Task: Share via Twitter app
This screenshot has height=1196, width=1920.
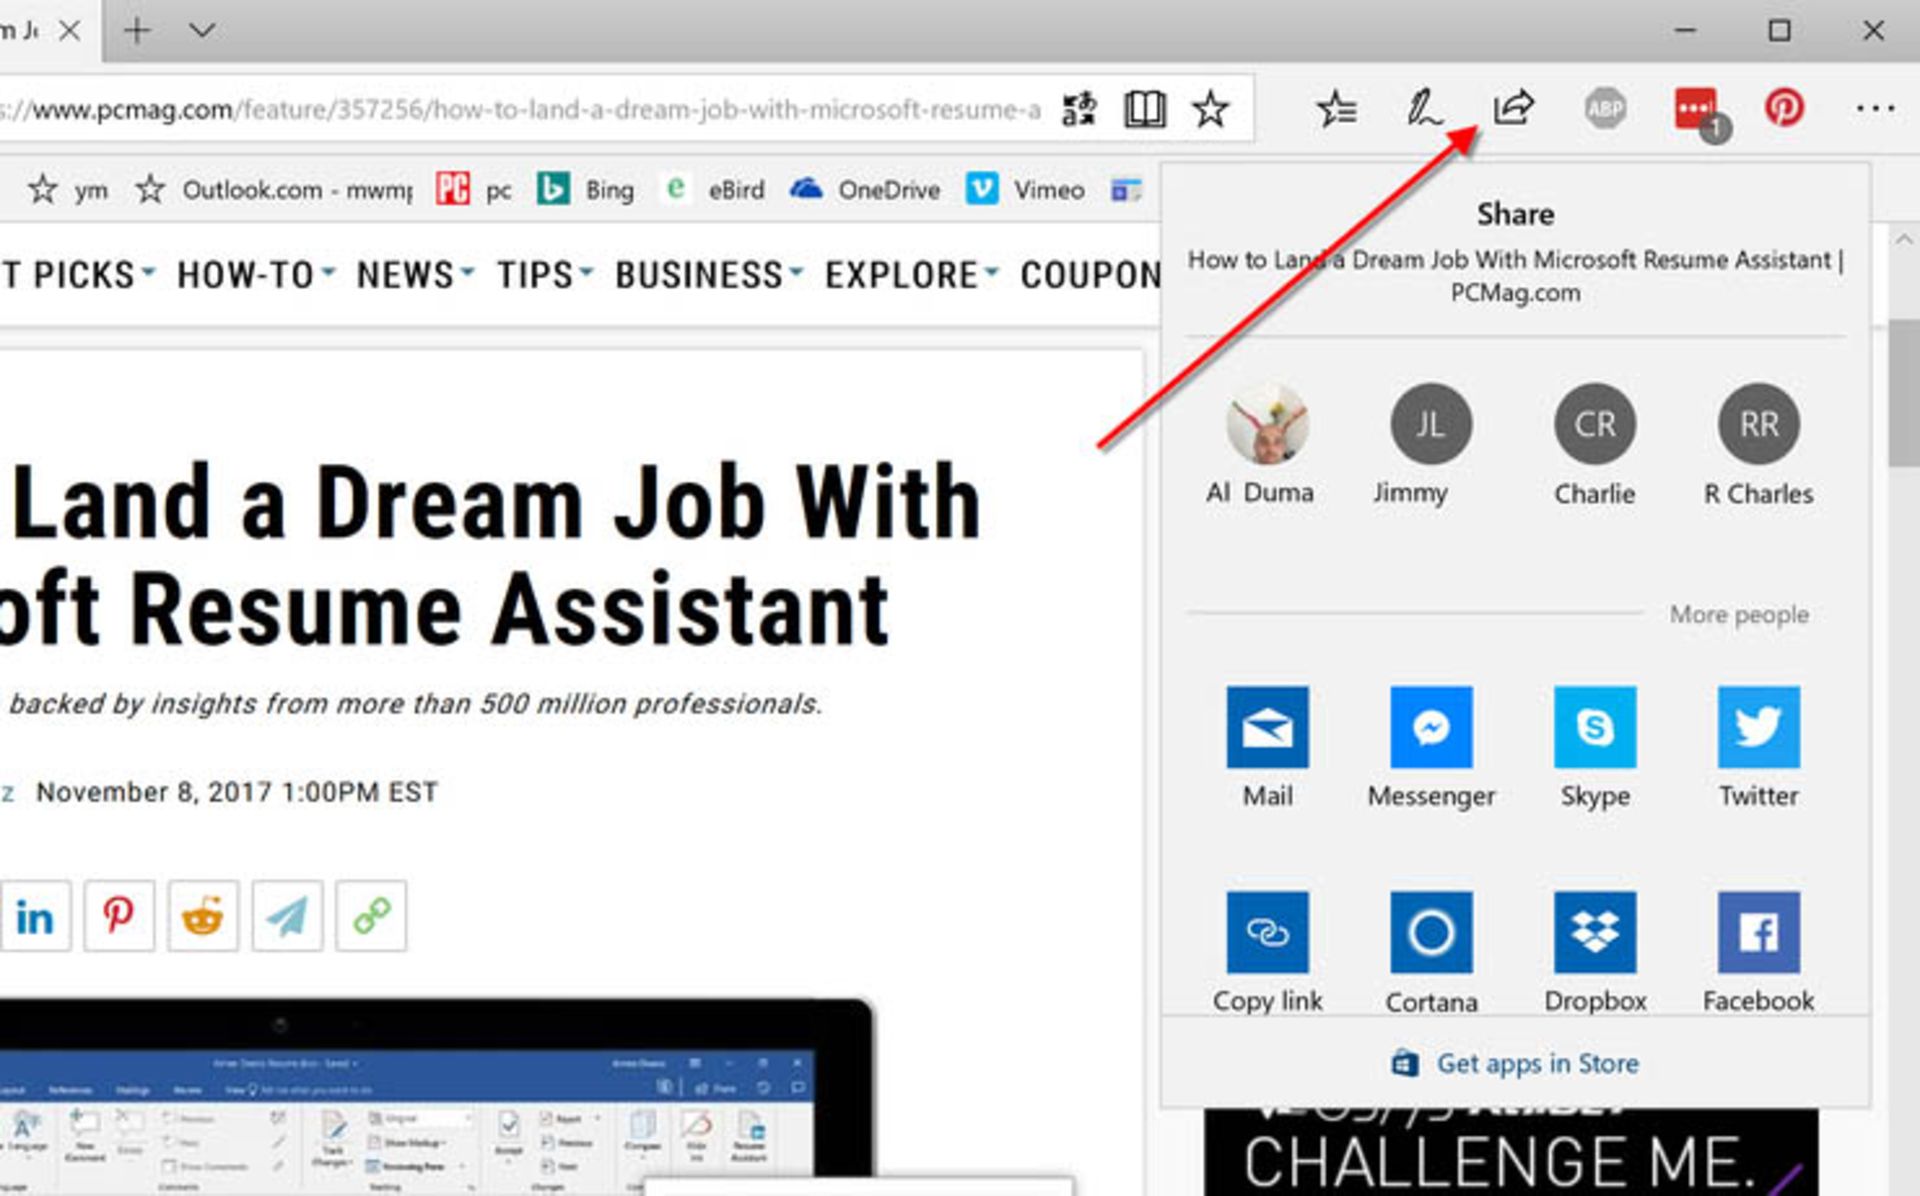Action: point(1758,746)
